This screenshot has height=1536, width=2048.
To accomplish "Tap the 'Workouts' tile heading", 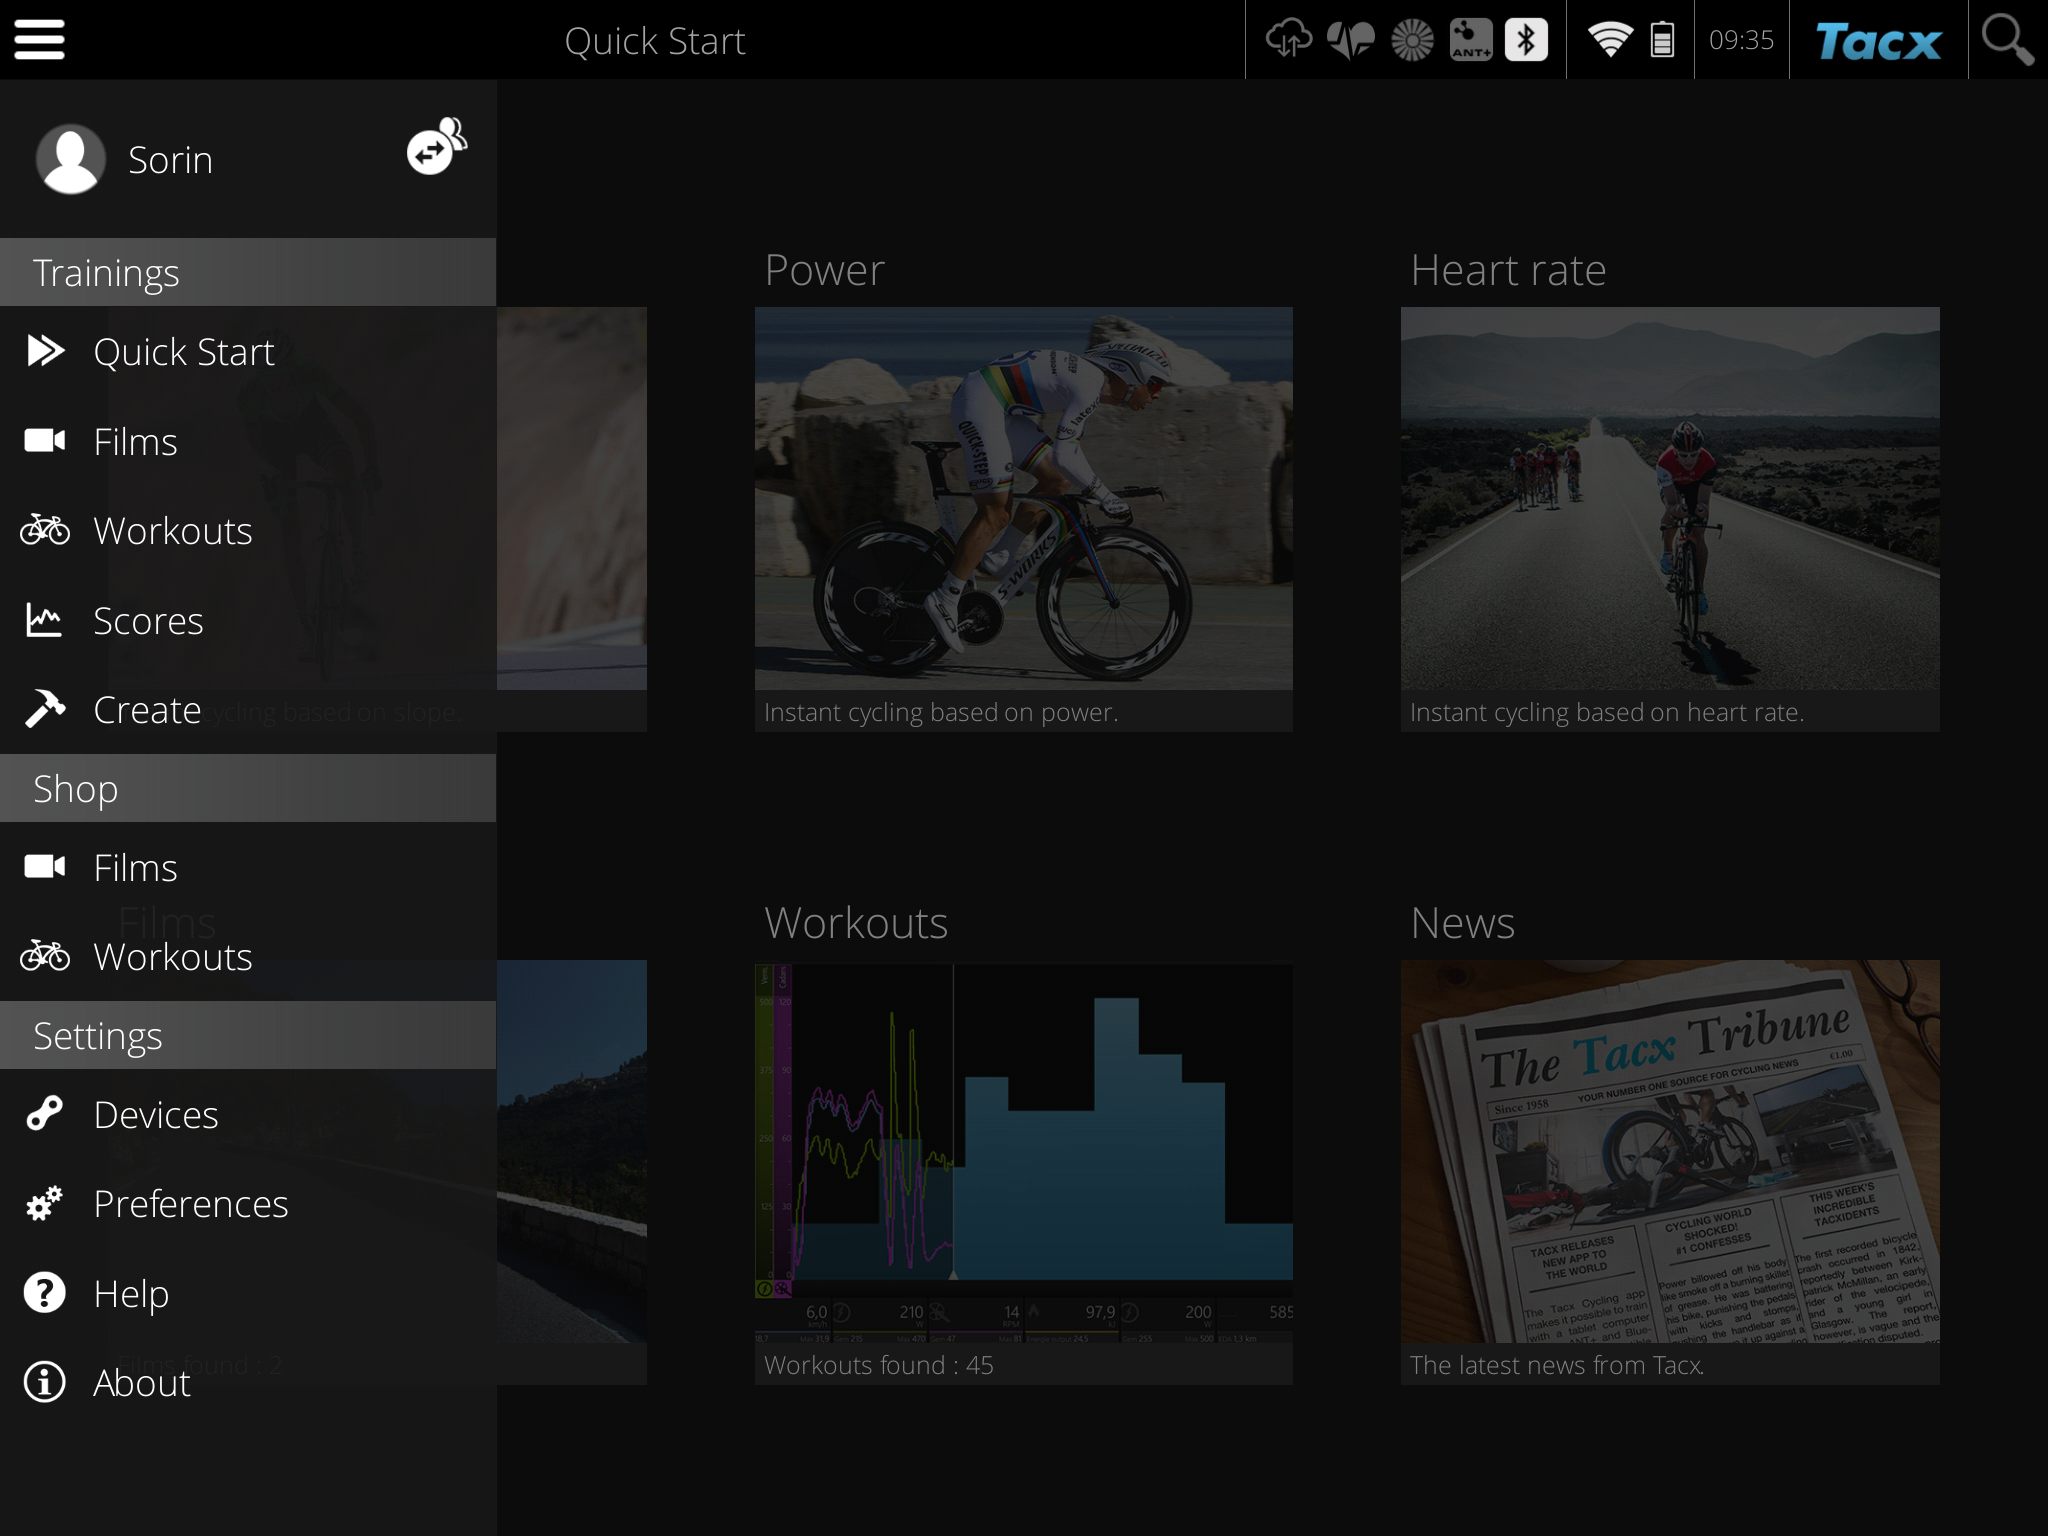I will [x=856, y=923].
